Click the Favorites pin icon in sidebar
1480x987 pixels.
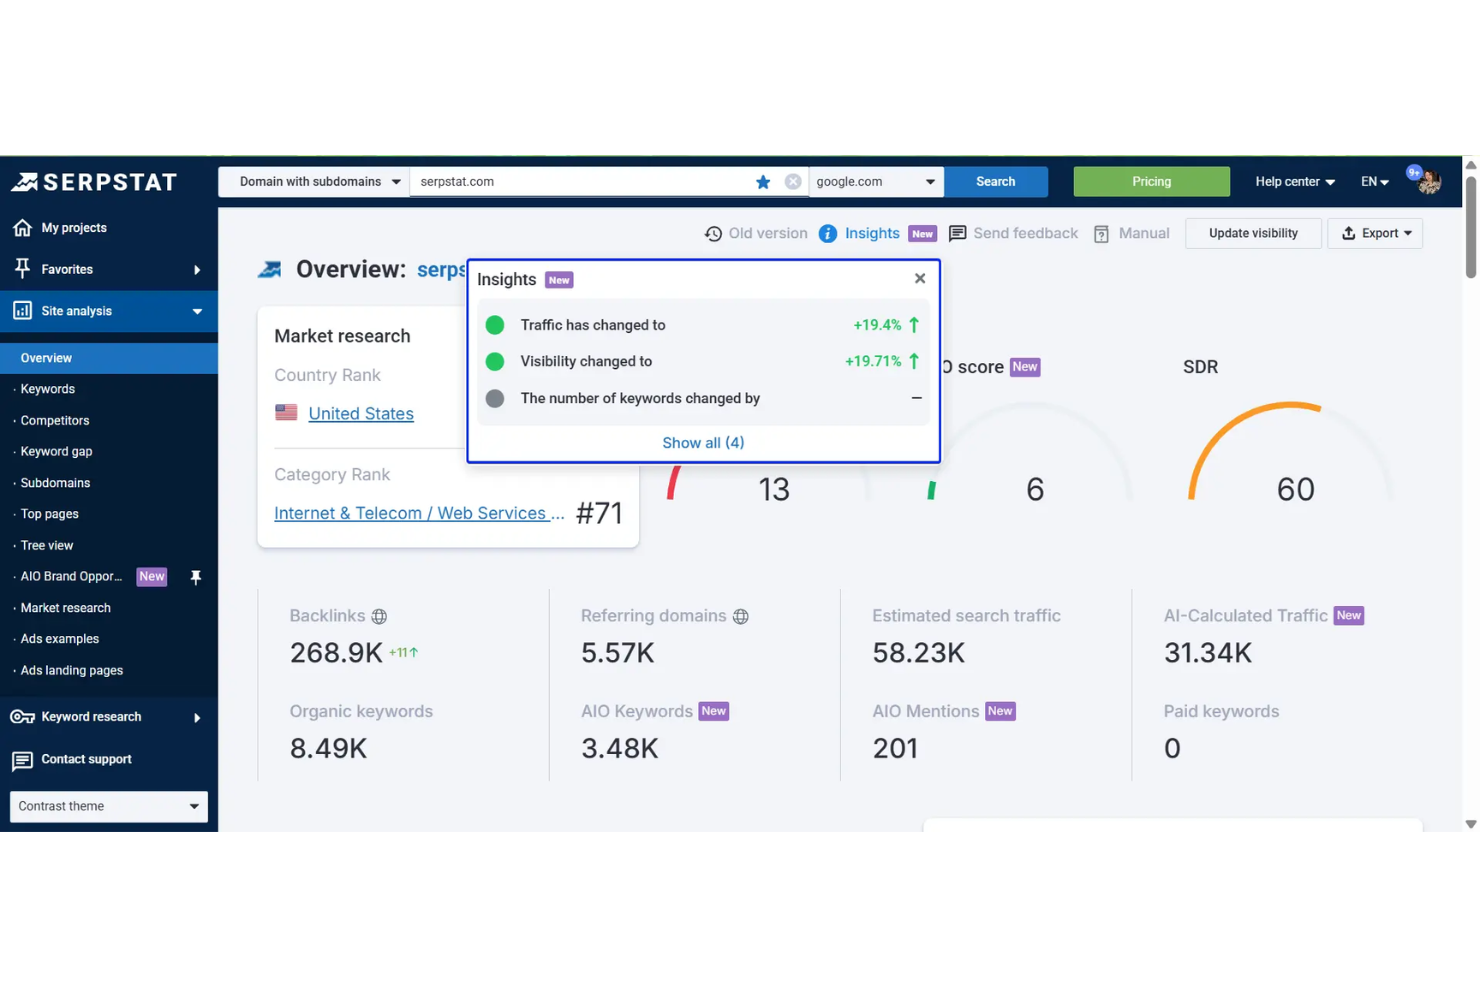(x=22, y=269)
